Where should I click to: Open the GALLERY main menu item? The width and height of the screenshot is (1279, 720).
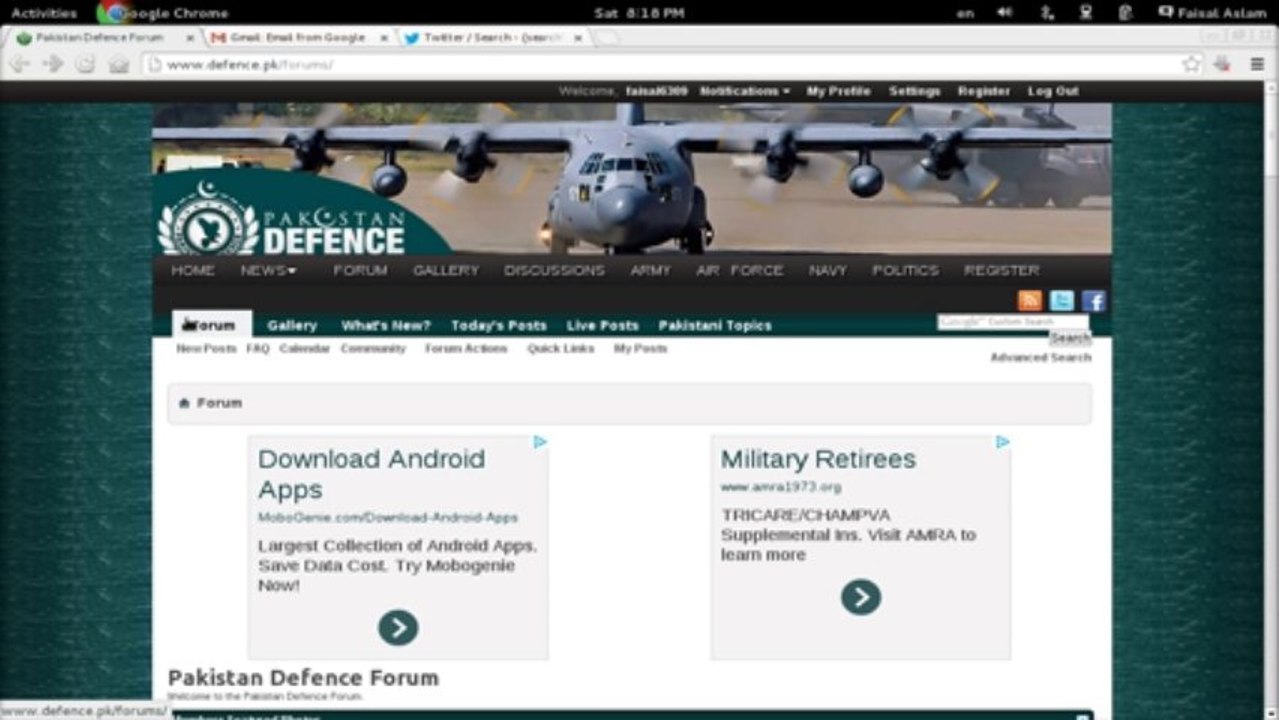(446, 270)
